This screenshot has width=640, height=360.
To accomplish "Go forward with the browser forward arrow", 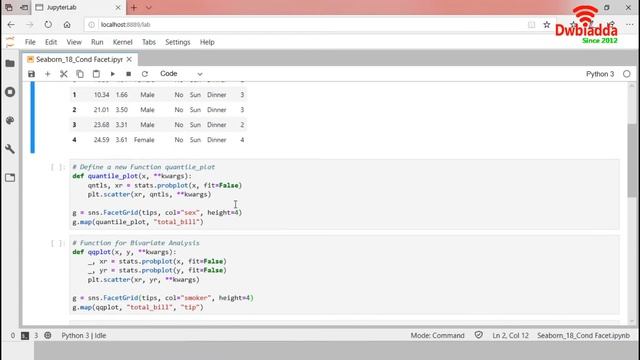I will (x=30, y=24).
